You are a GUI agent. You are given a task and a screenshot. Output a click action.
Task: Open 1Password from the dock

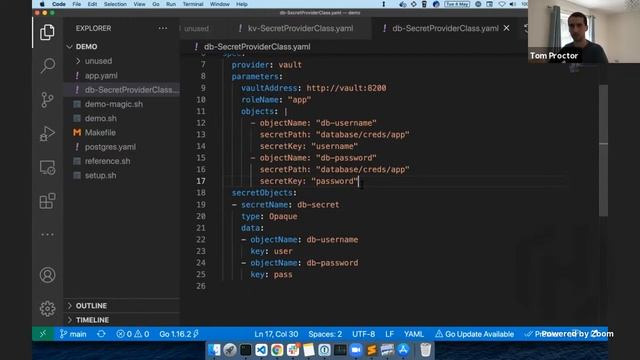(x=324, y=350)
